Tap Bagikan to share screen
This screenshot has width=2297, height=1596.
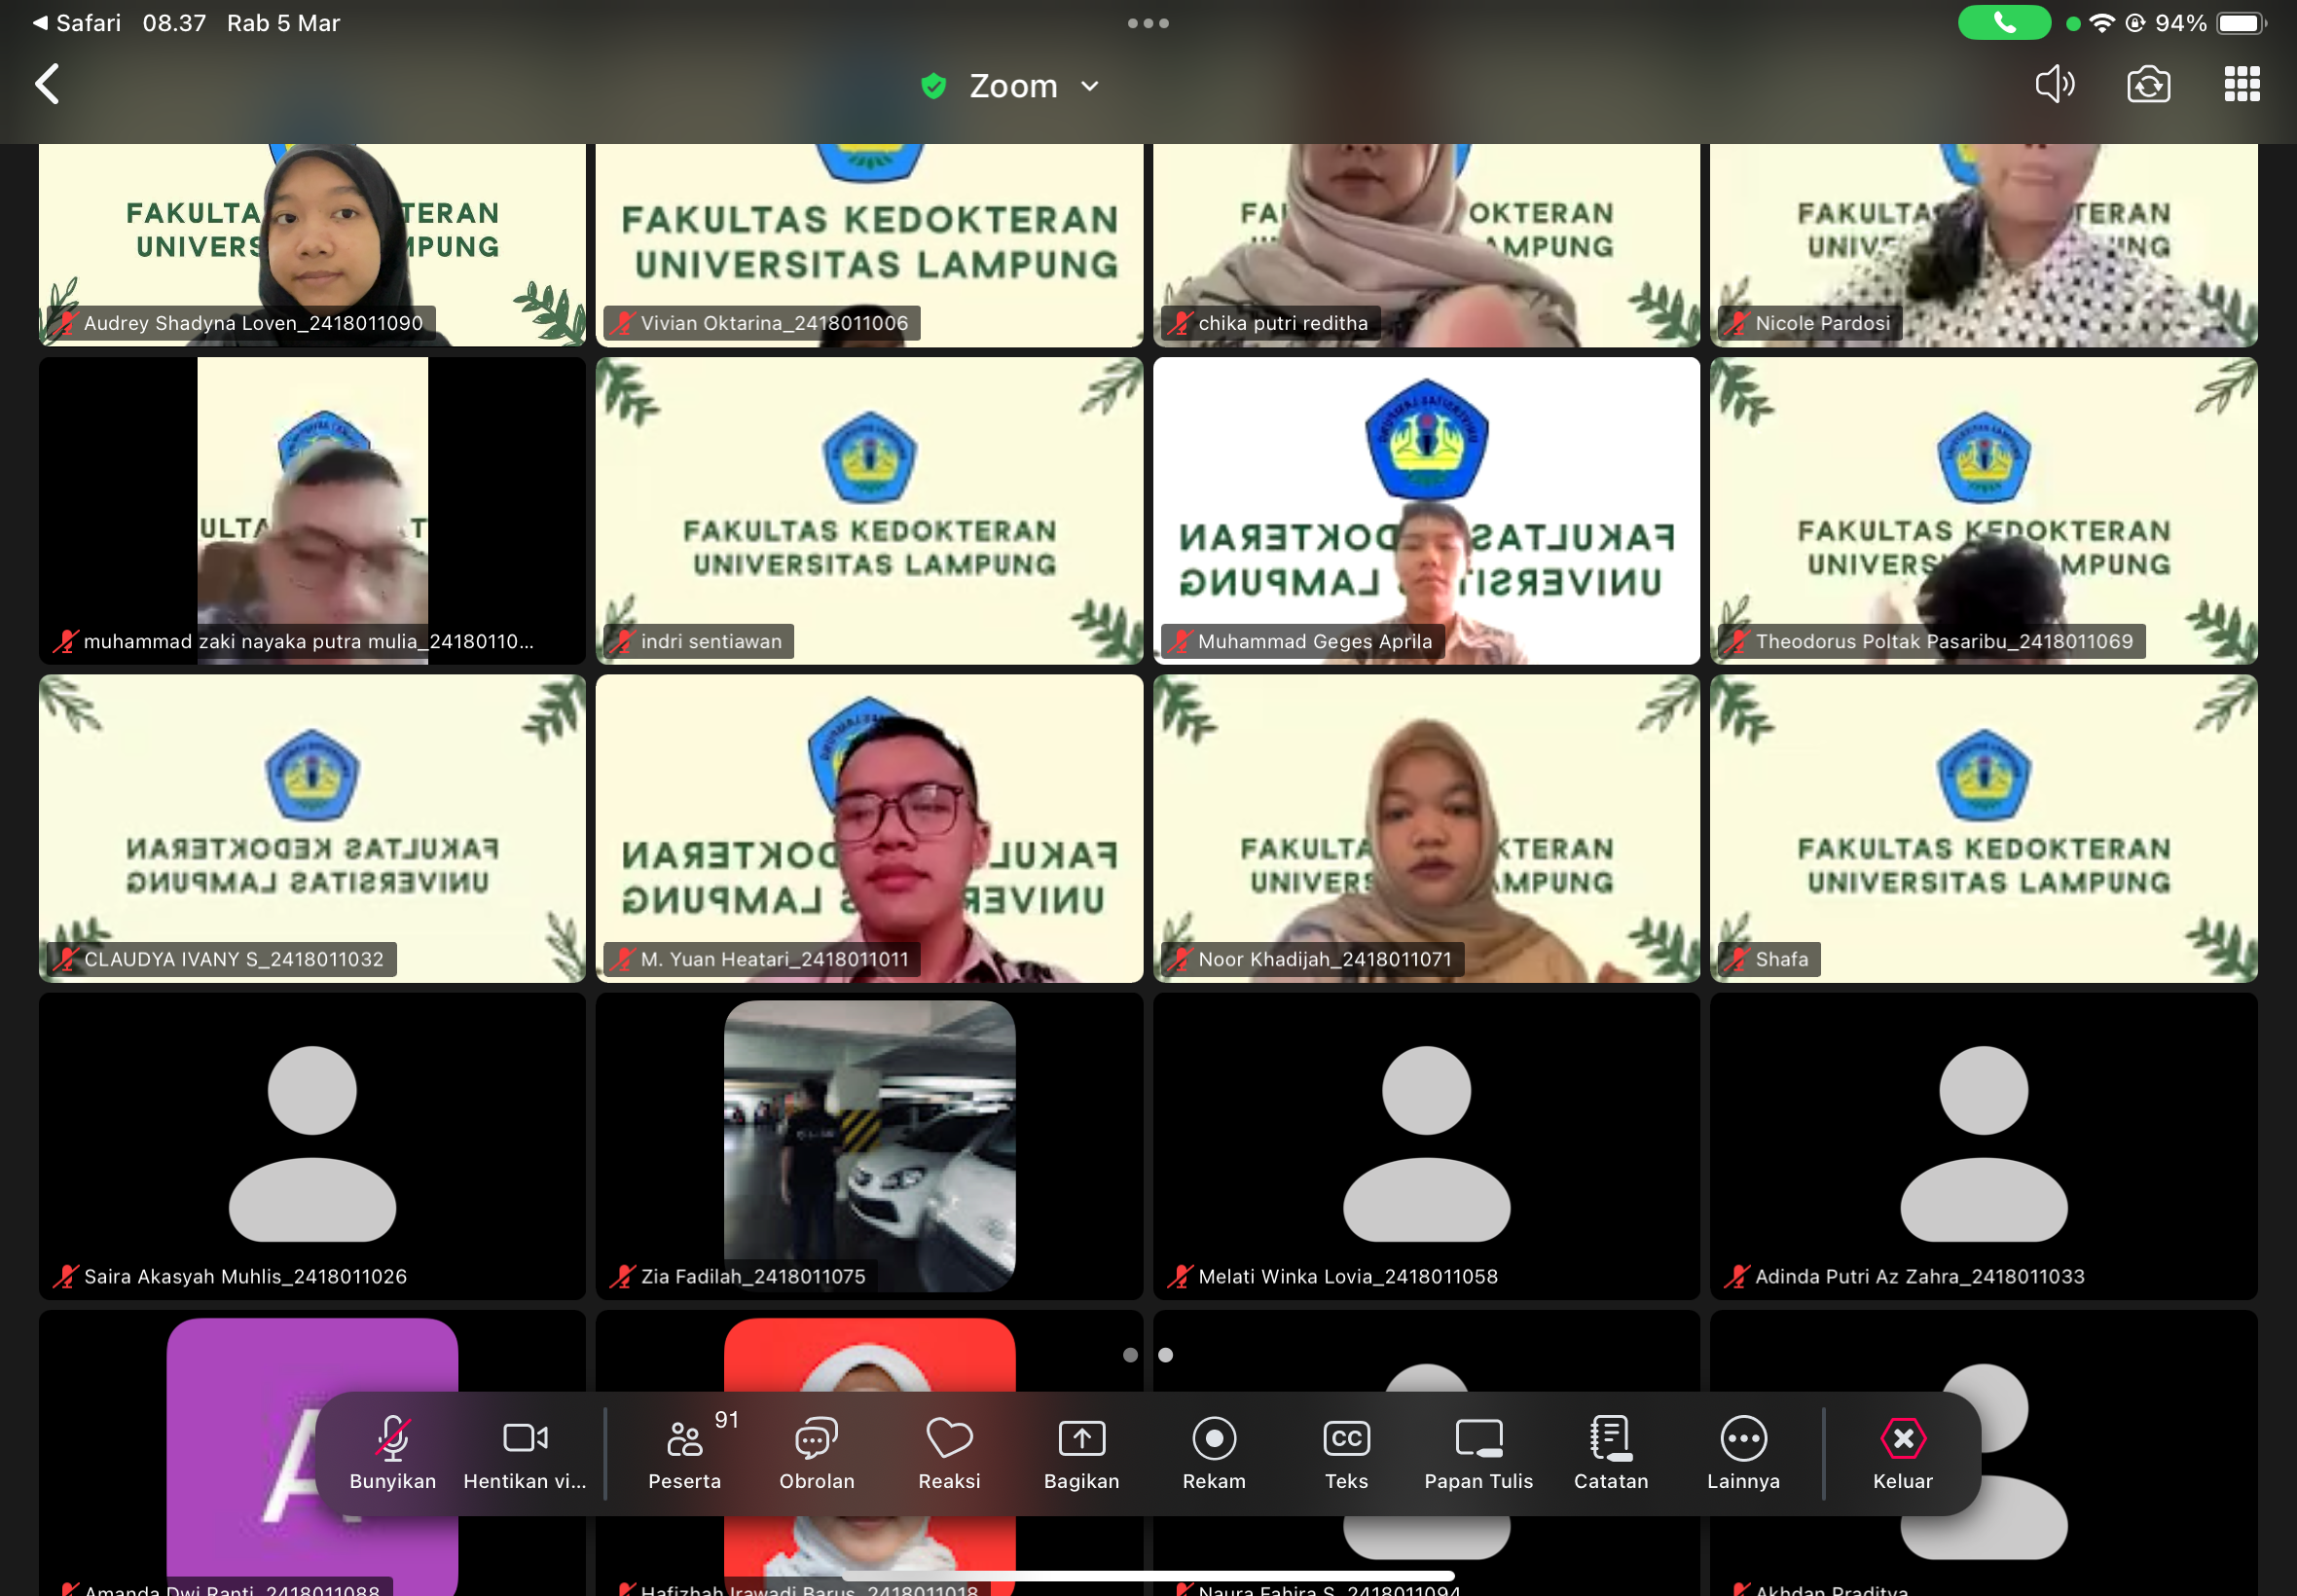pos(1081,1453)
